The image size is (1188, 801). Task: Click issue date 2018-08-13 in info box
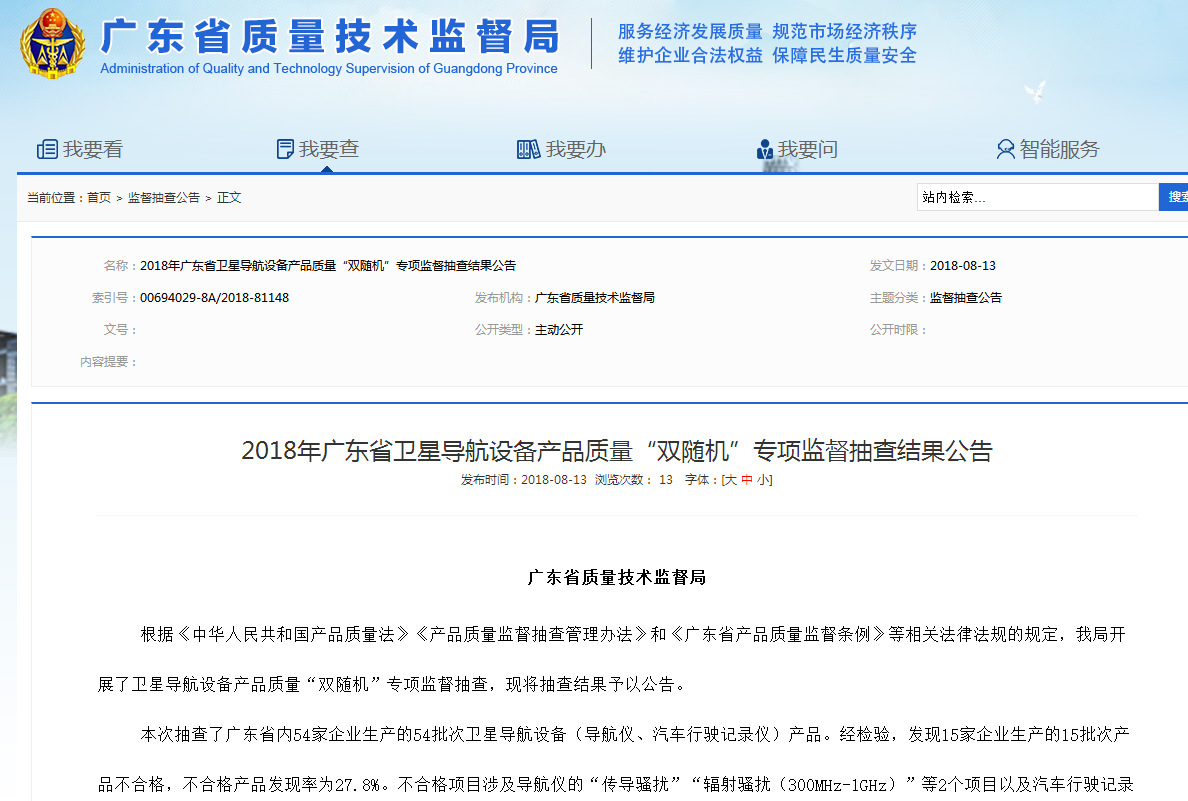coord(963,266)
